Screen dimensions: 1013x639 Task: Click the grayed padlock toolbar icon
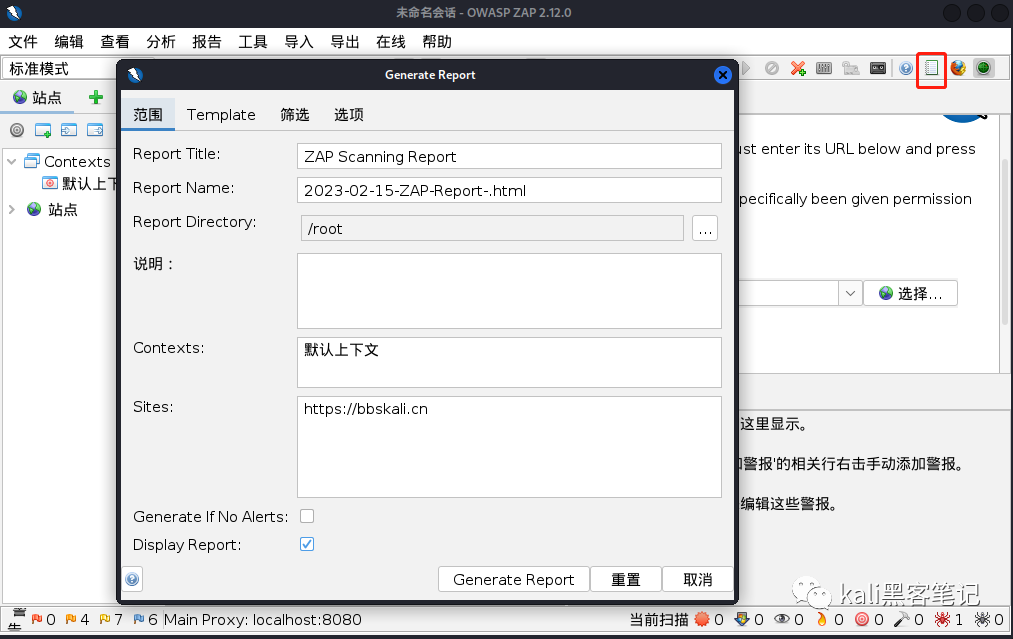850,68
